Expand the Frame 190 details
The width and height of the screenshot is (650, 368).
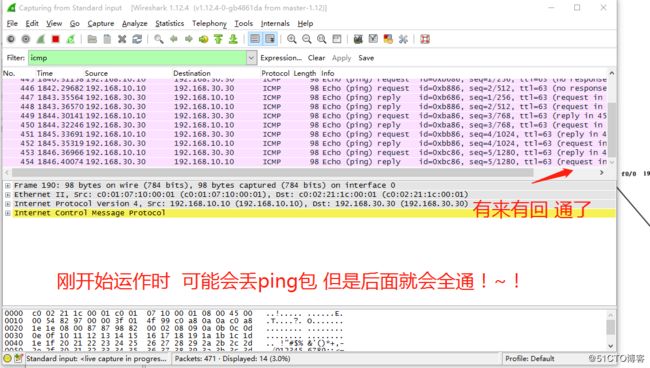coord(7,185)
